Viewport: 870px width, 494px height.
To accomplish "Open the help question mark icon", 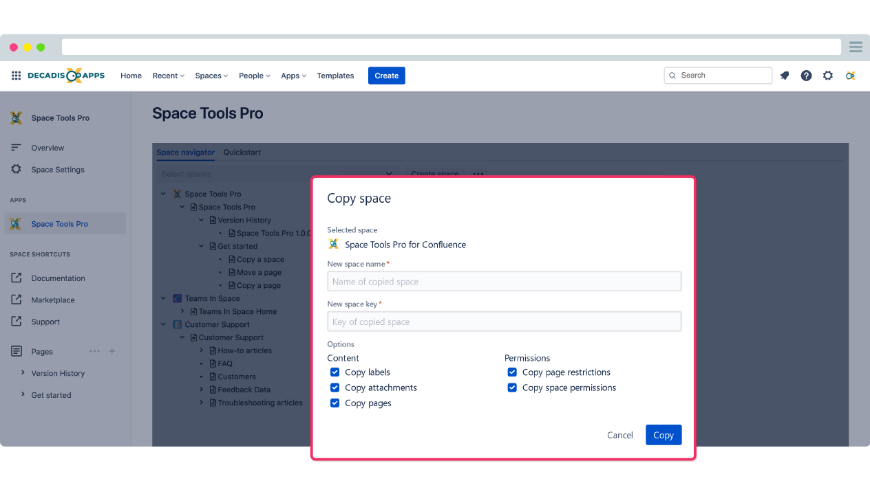I will tap(806, 75).
